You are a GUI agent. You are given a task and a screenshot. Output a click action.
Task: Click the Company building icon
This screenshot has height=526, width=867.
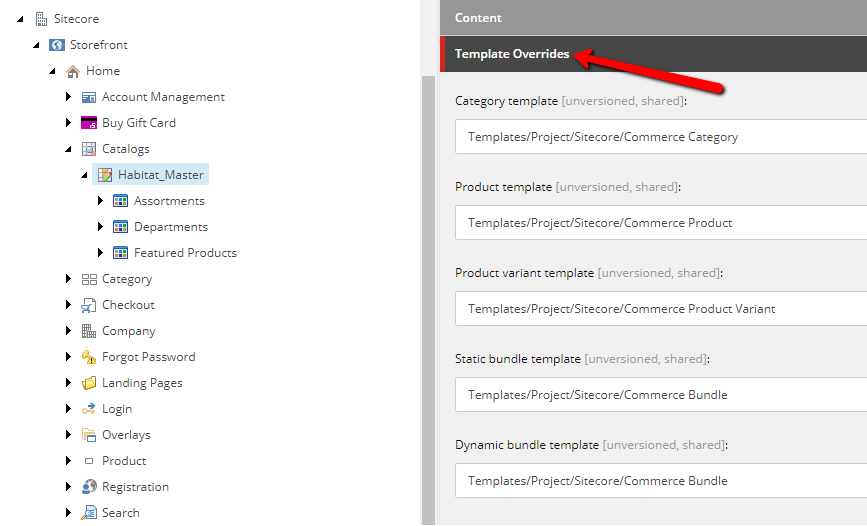click(88, 331)
